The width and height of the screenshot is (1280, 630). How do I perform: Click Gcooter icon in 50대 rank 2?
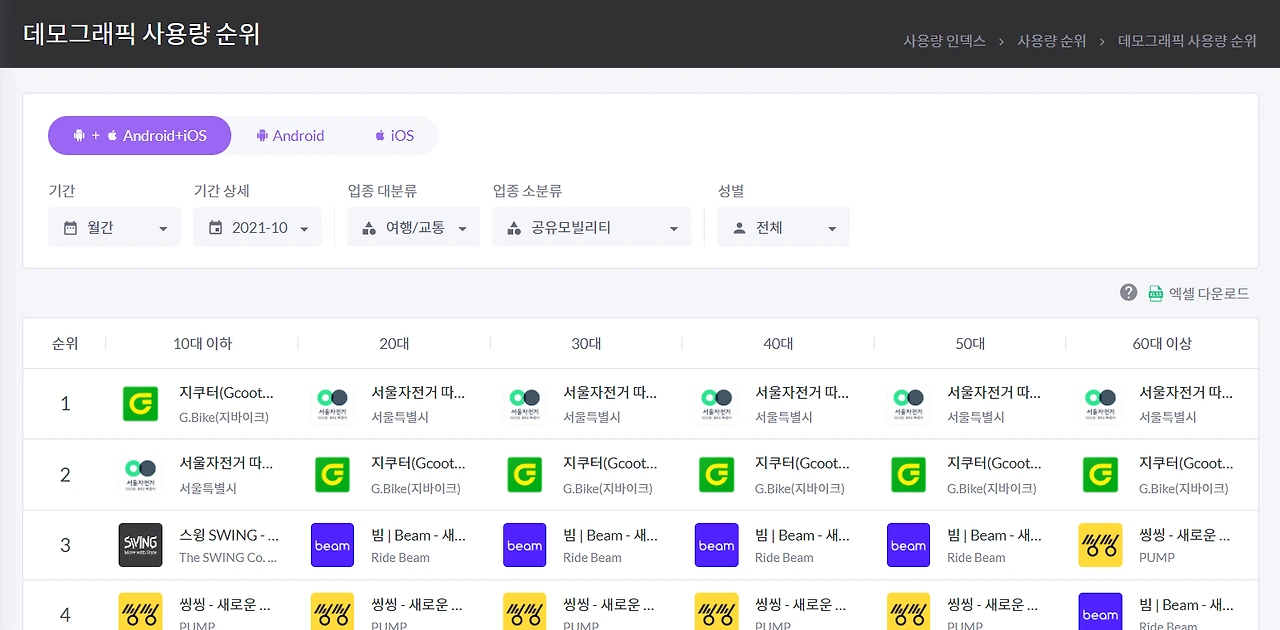(908, 475)
